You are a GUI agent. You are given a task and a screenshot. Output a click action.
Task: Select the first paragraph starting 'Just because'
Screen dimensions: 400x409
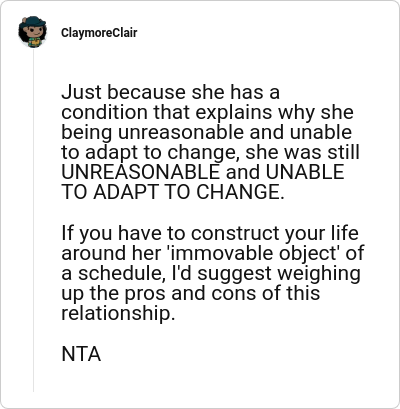click(x=210, y=142)
